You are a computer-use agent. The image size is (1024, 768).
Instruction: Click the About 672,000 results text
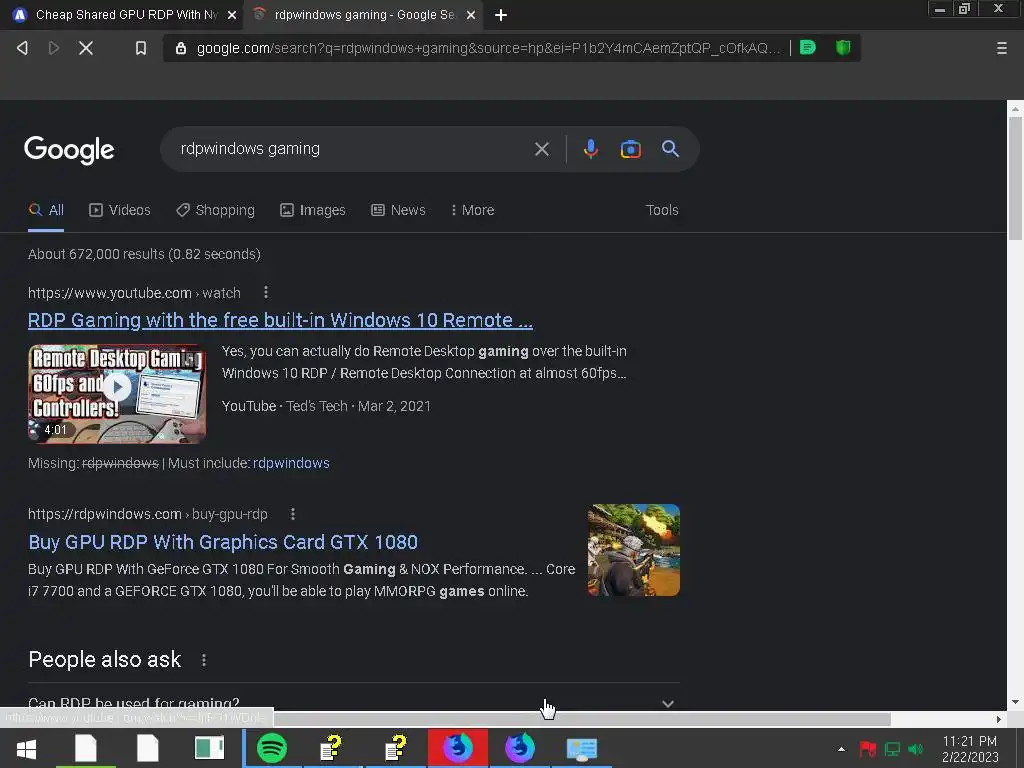coord(144,254)
